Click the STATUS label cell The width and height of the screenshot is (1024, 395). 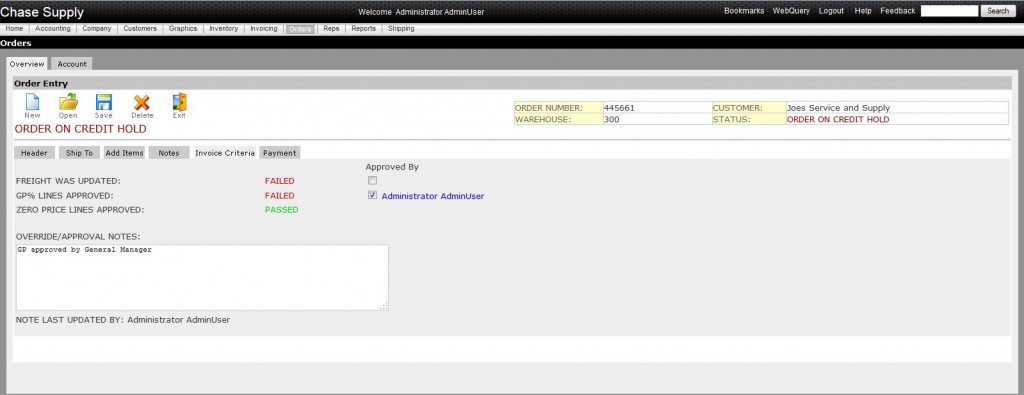click(748, 119)
